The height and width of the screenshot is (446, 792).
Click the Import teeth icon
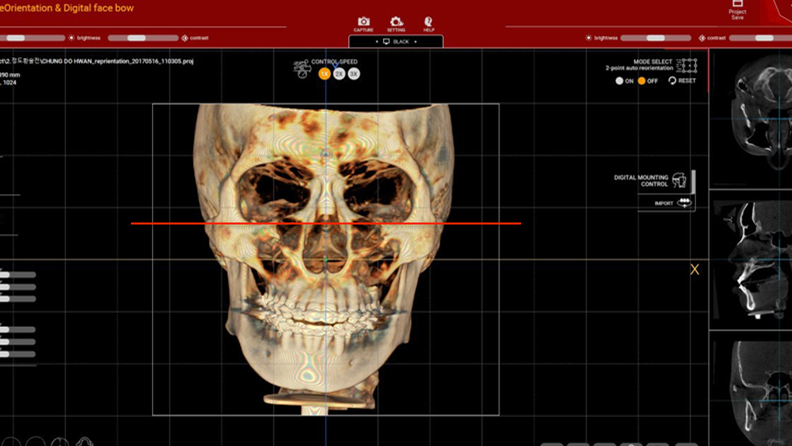(684, 202)
